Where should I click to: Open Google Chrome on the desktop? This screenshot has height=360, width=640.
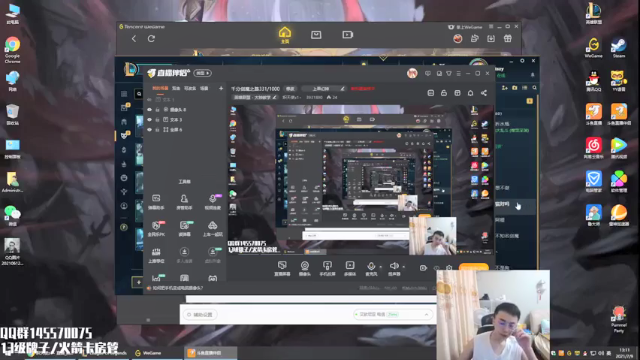pos(12,49)
